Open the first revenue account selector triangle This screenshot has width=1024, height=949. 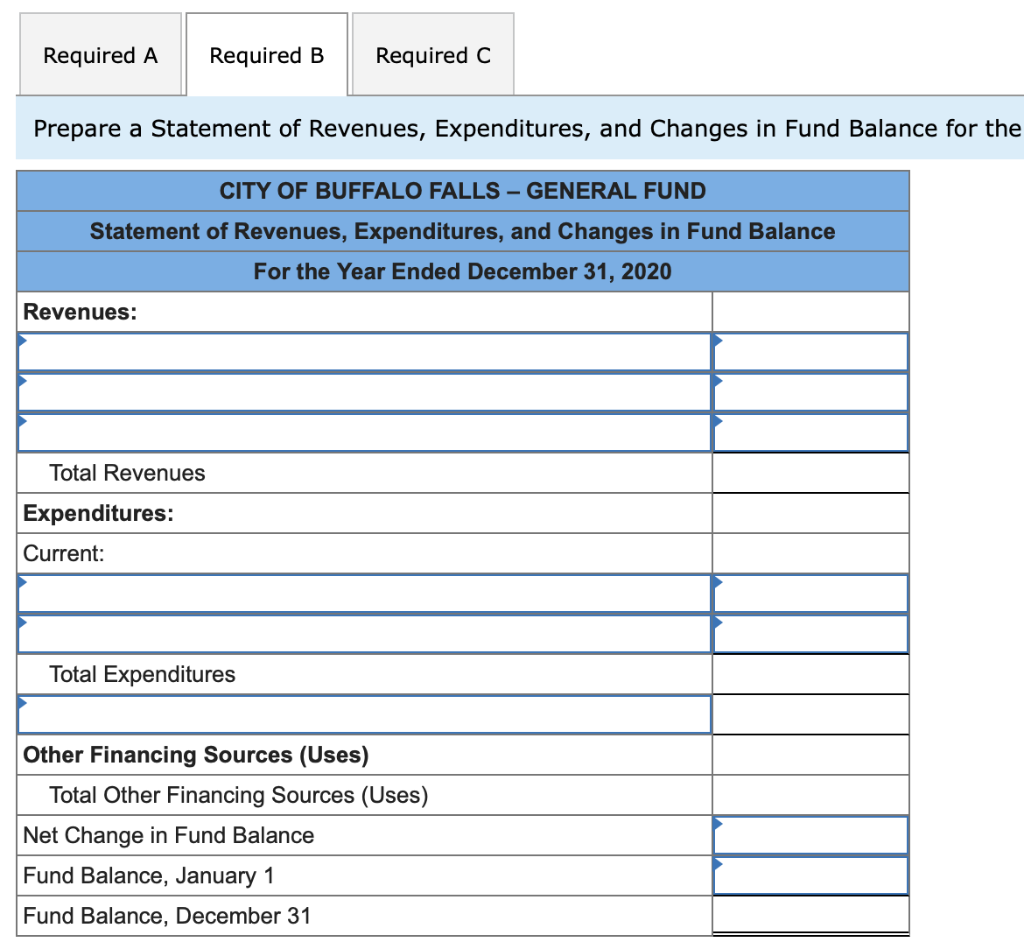click(20, 340)
